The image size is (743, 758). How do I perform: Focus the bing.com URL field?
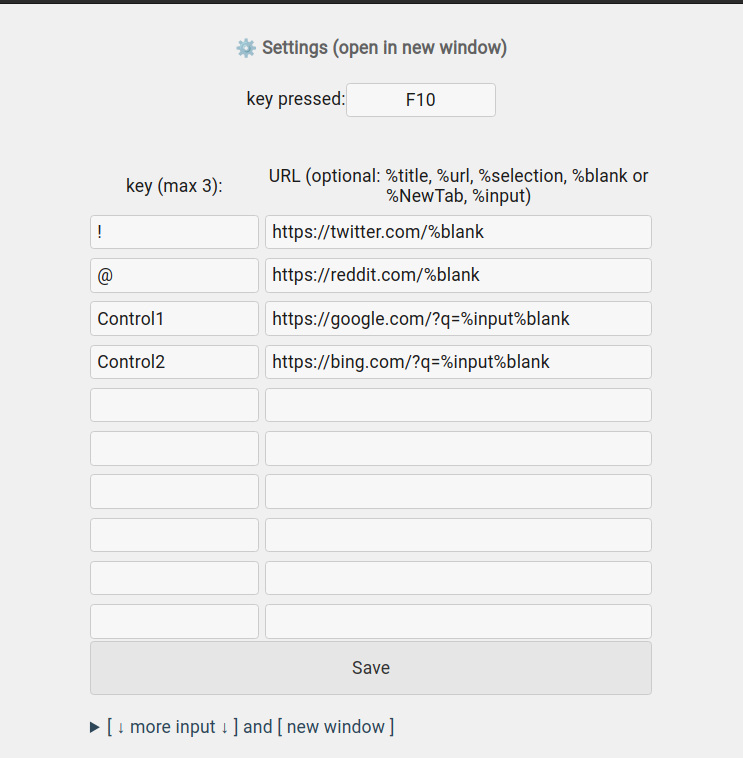tap(458, 362)
